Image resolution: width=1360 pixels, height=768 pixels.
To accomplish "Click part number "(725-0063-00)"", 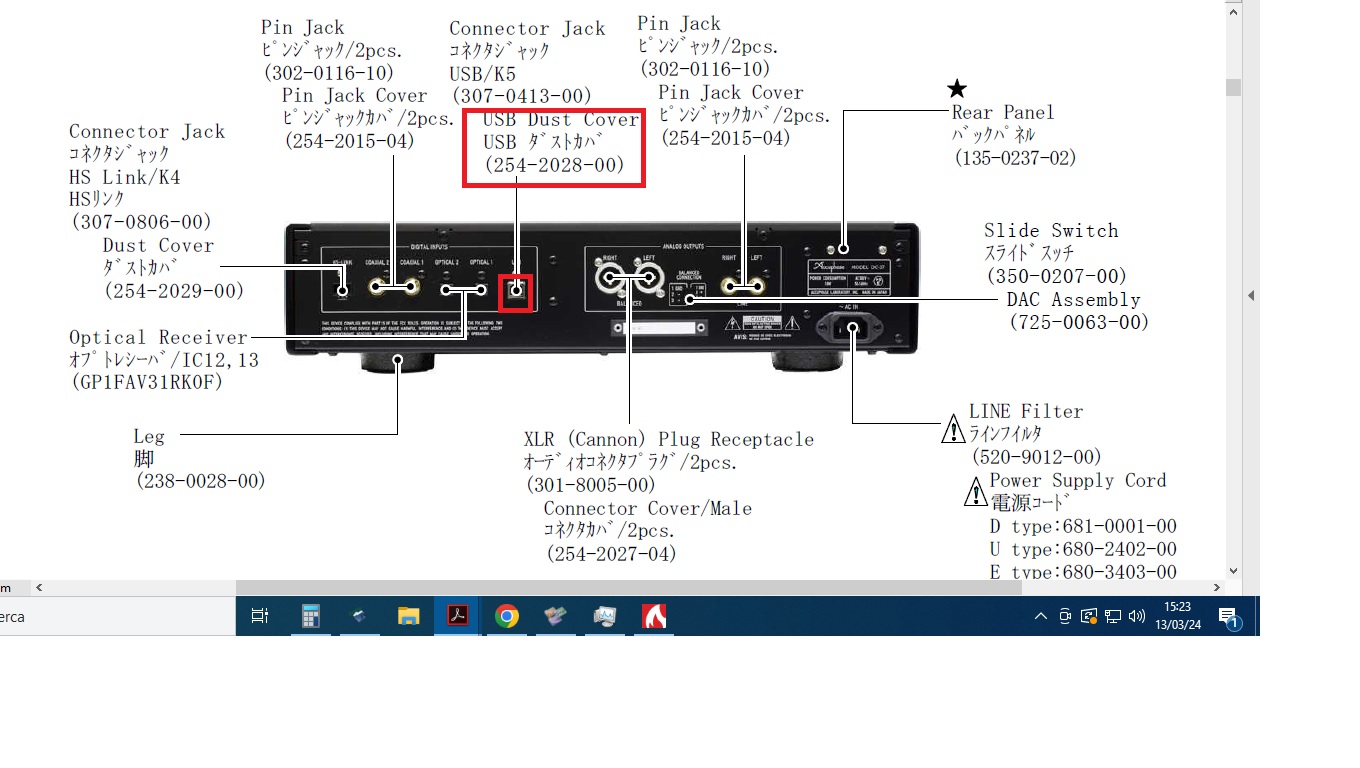I will [x=1078, y=322].
